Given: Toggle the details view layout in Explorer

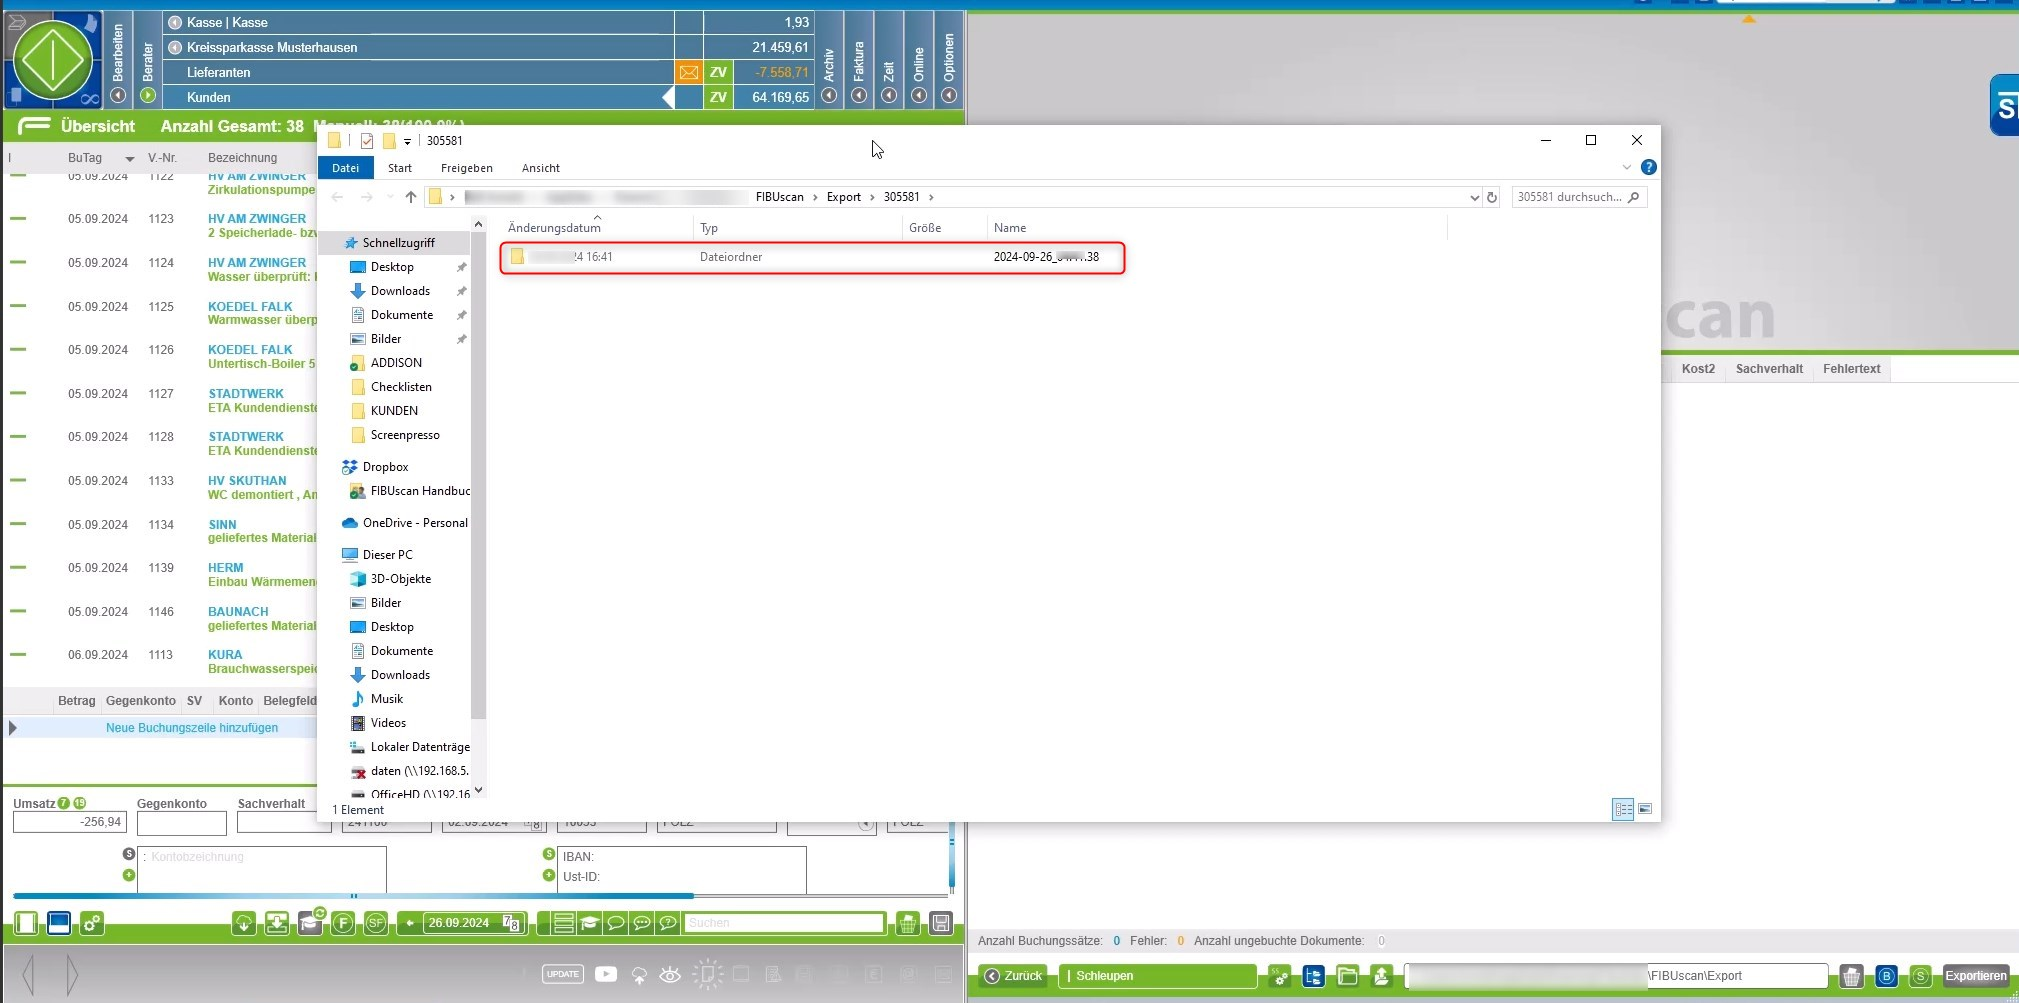Looking at the screenshot, I should coord(1622,809).
